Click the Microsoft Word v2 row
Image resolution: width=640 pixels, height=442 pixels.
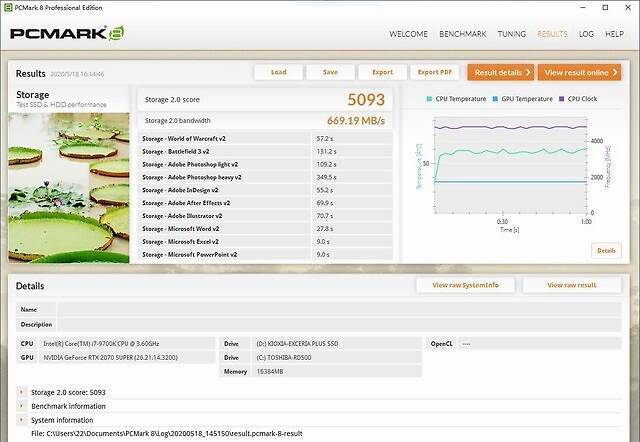point(266,229)
